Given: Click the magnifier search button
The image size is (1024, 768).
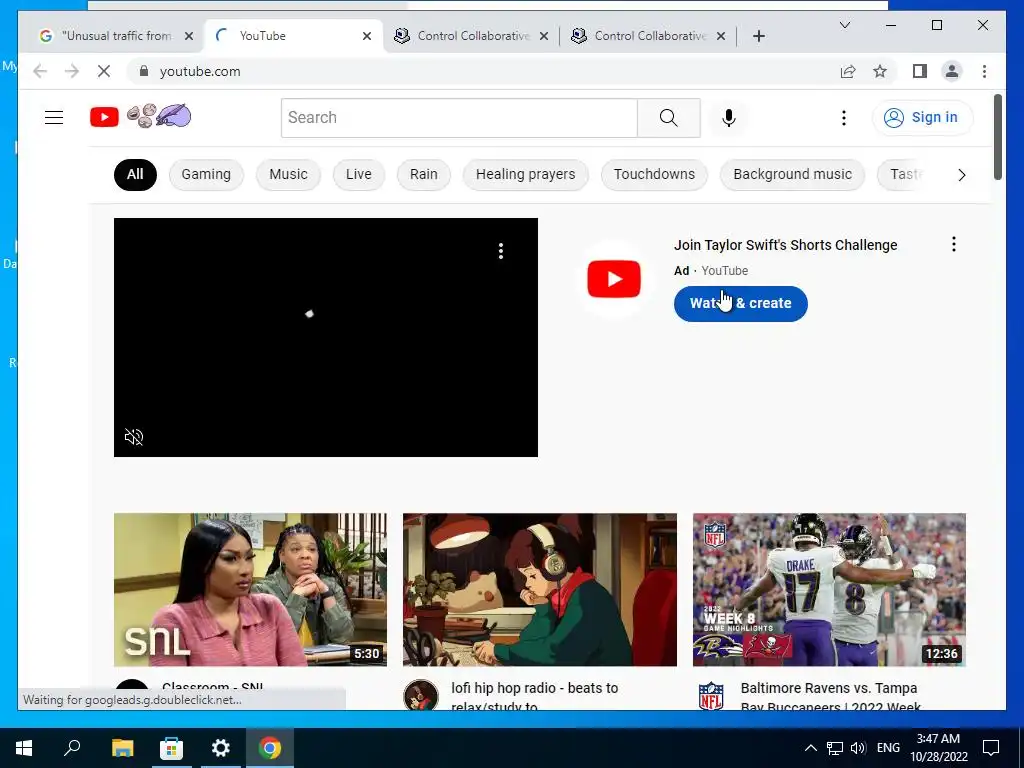Looking at the screenshot, I should 669,118.
